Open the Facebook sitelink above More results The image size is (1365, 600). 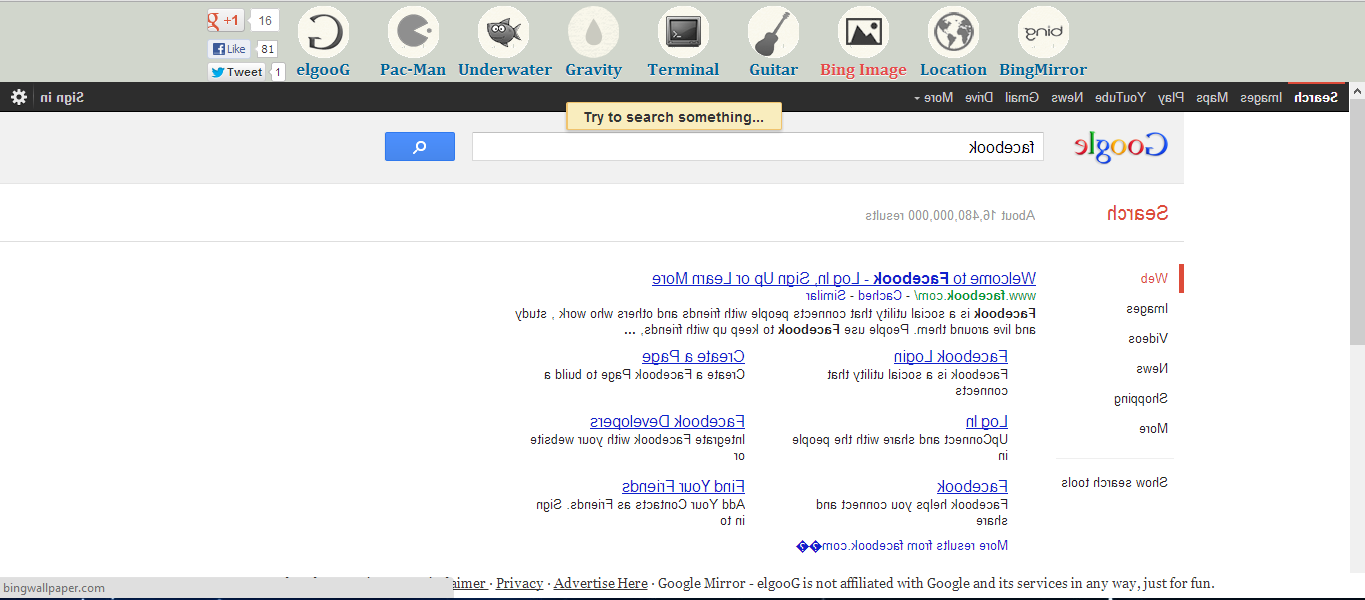tap(972, 486)
